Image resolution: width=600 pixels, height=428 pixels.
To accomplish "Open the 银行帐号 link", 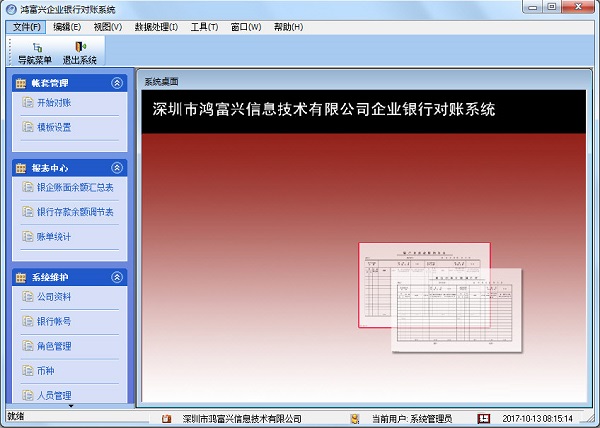I will click(x=54, y=321).
